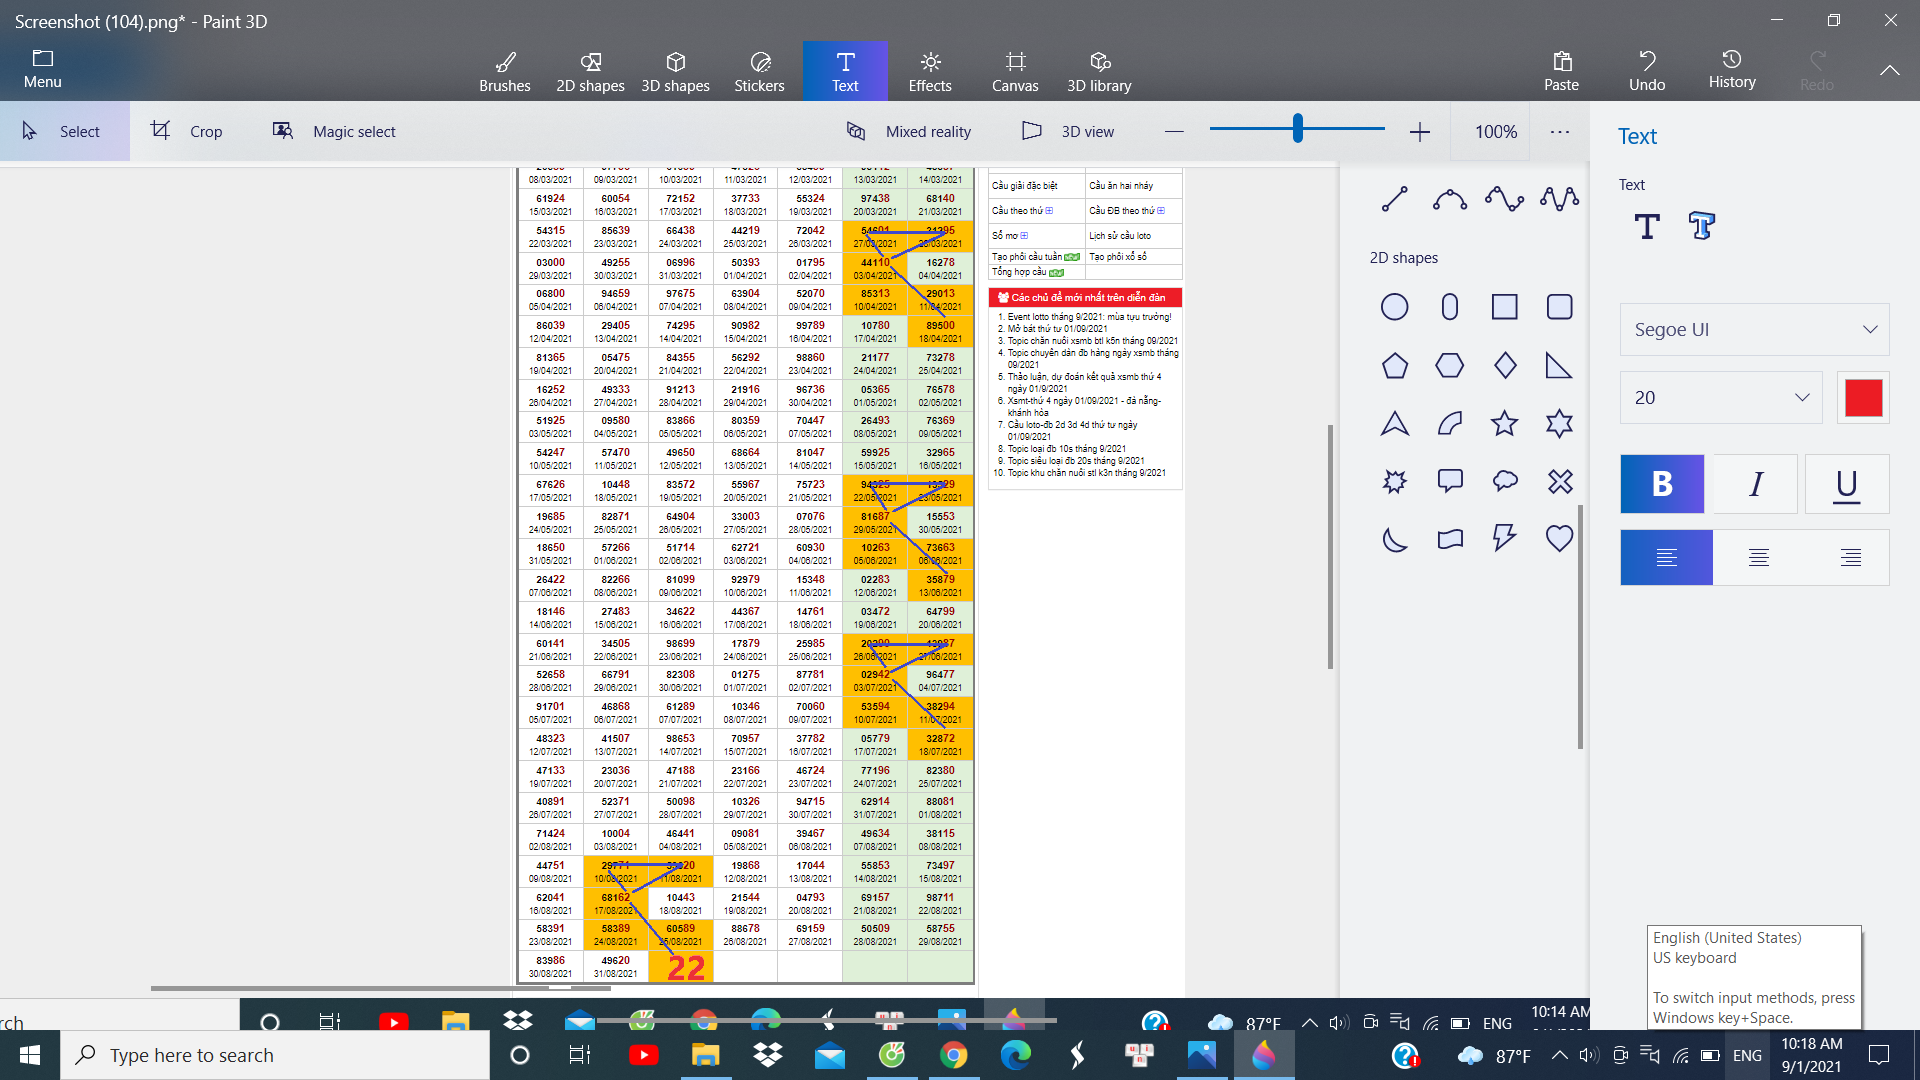The height and width of the screenshot is (1080, 1920).
Task: Adjust the zoom slider handle
Action: coord(1297,128)
